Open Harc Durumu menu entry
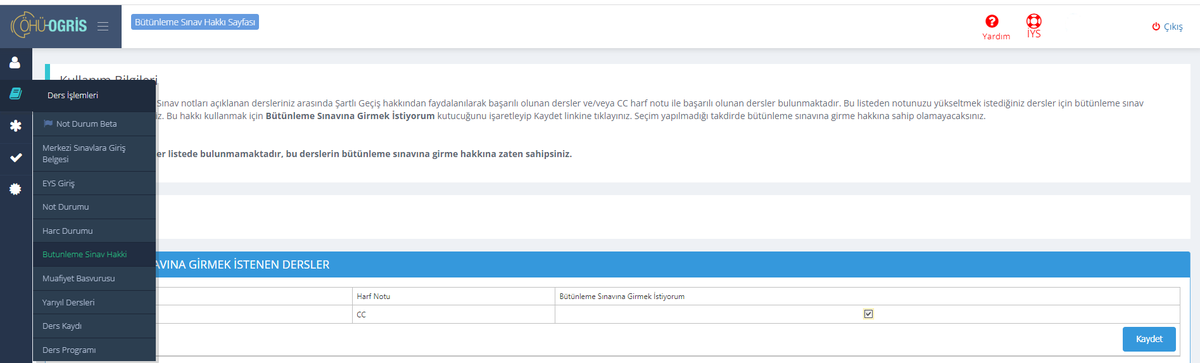The image size is (1200, 363). coord(94,231)
